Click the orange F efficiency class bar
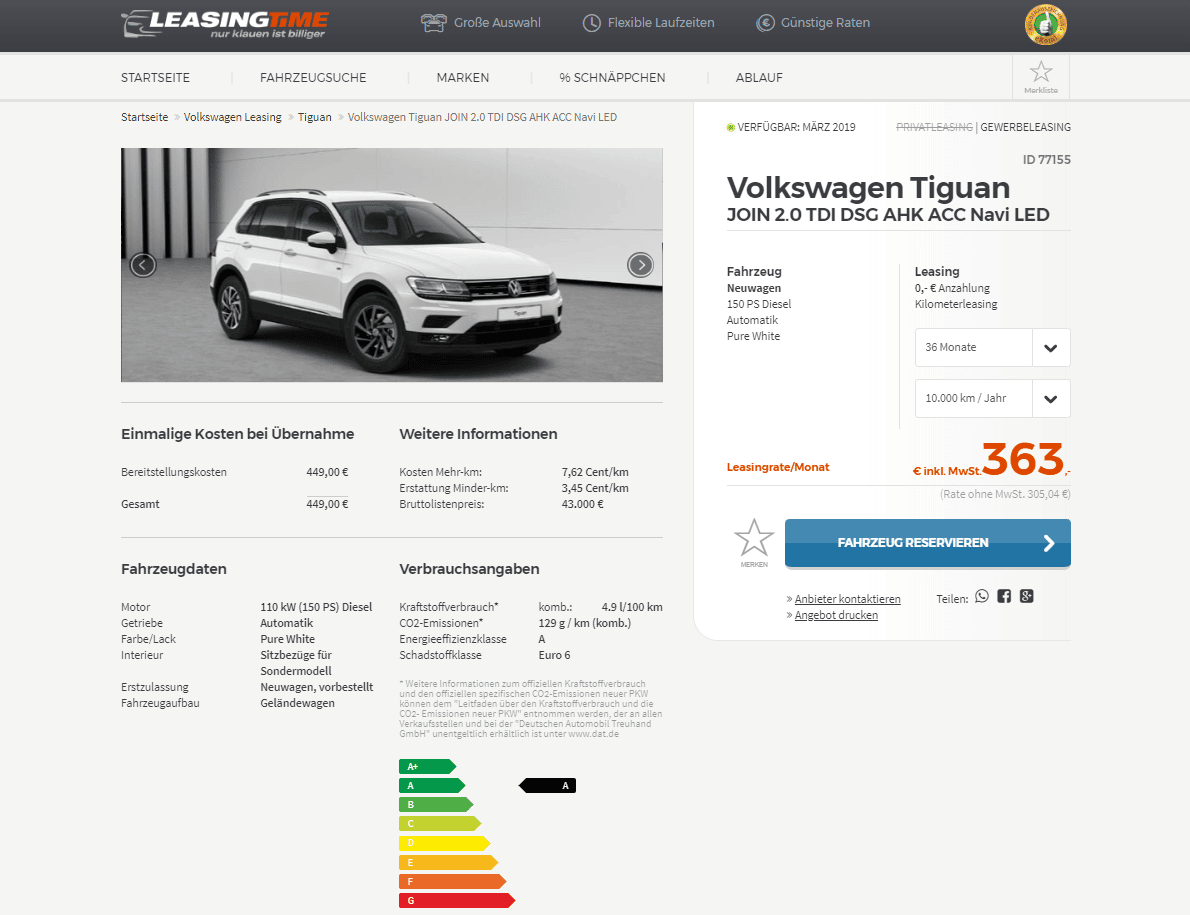This screenshot has height=915, width=1190. tap(452, 882)
